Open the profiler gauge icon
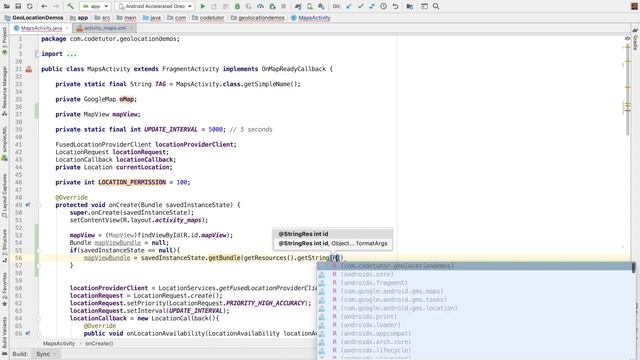 [x=260, y=6]
